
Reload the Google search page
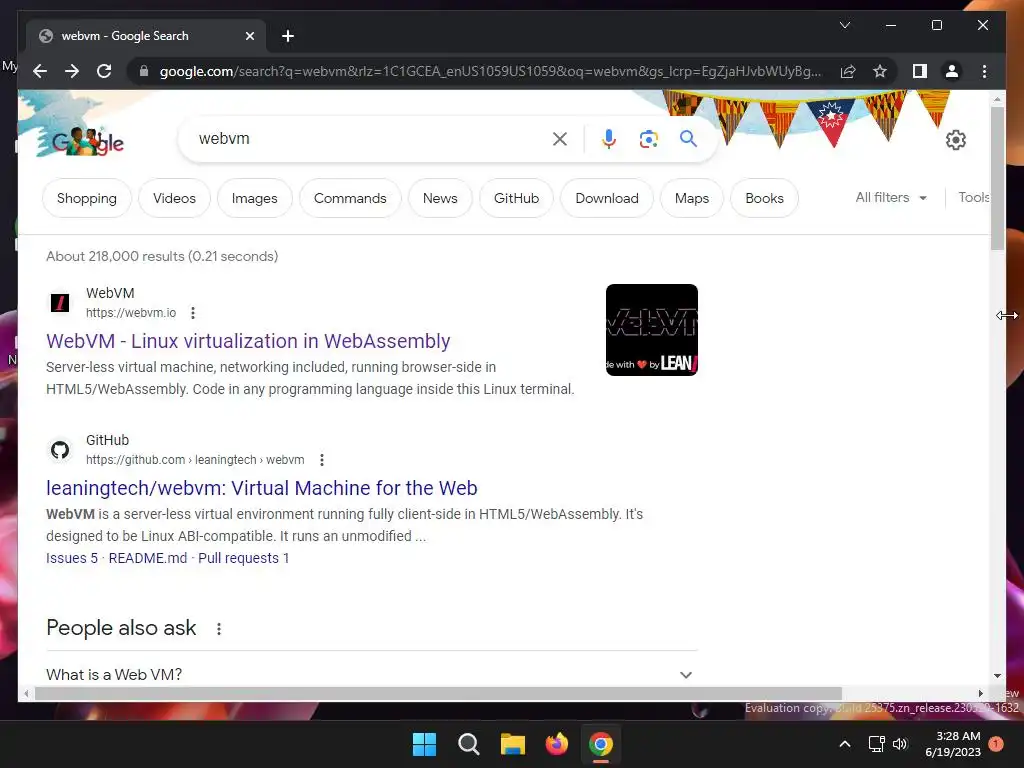coord(104,71)
